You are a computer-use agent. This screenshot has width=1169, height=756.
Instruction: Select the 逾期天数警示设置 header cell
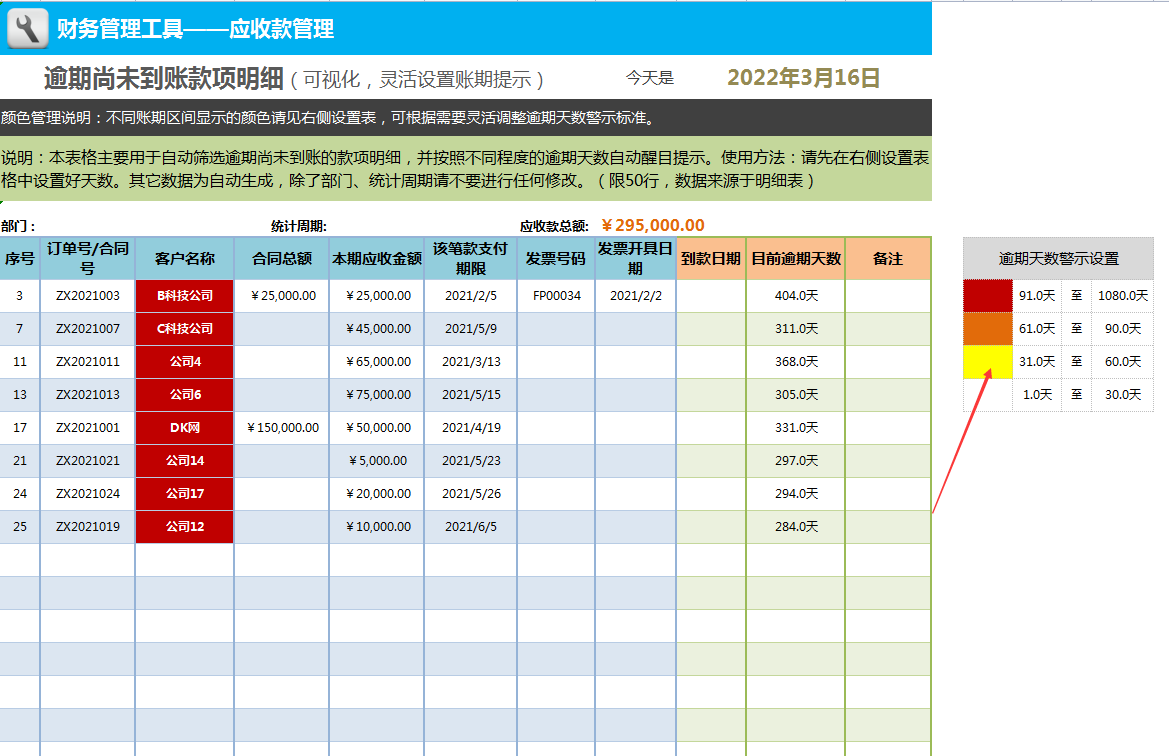click(1058, 259)
